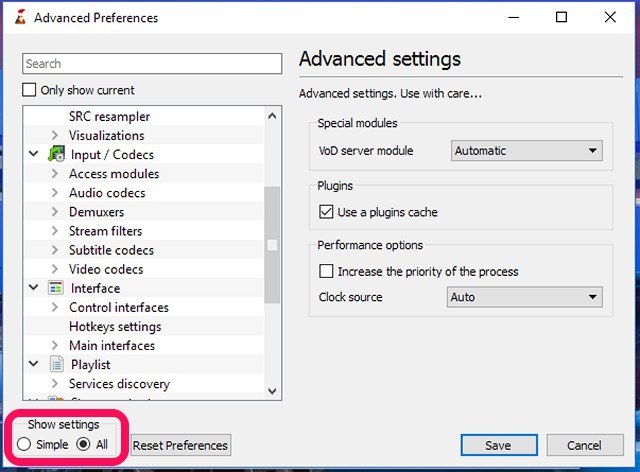Click the Reset Preferences button
The height and width of the screenshot is (472, 640).
[x=181, y=445]
